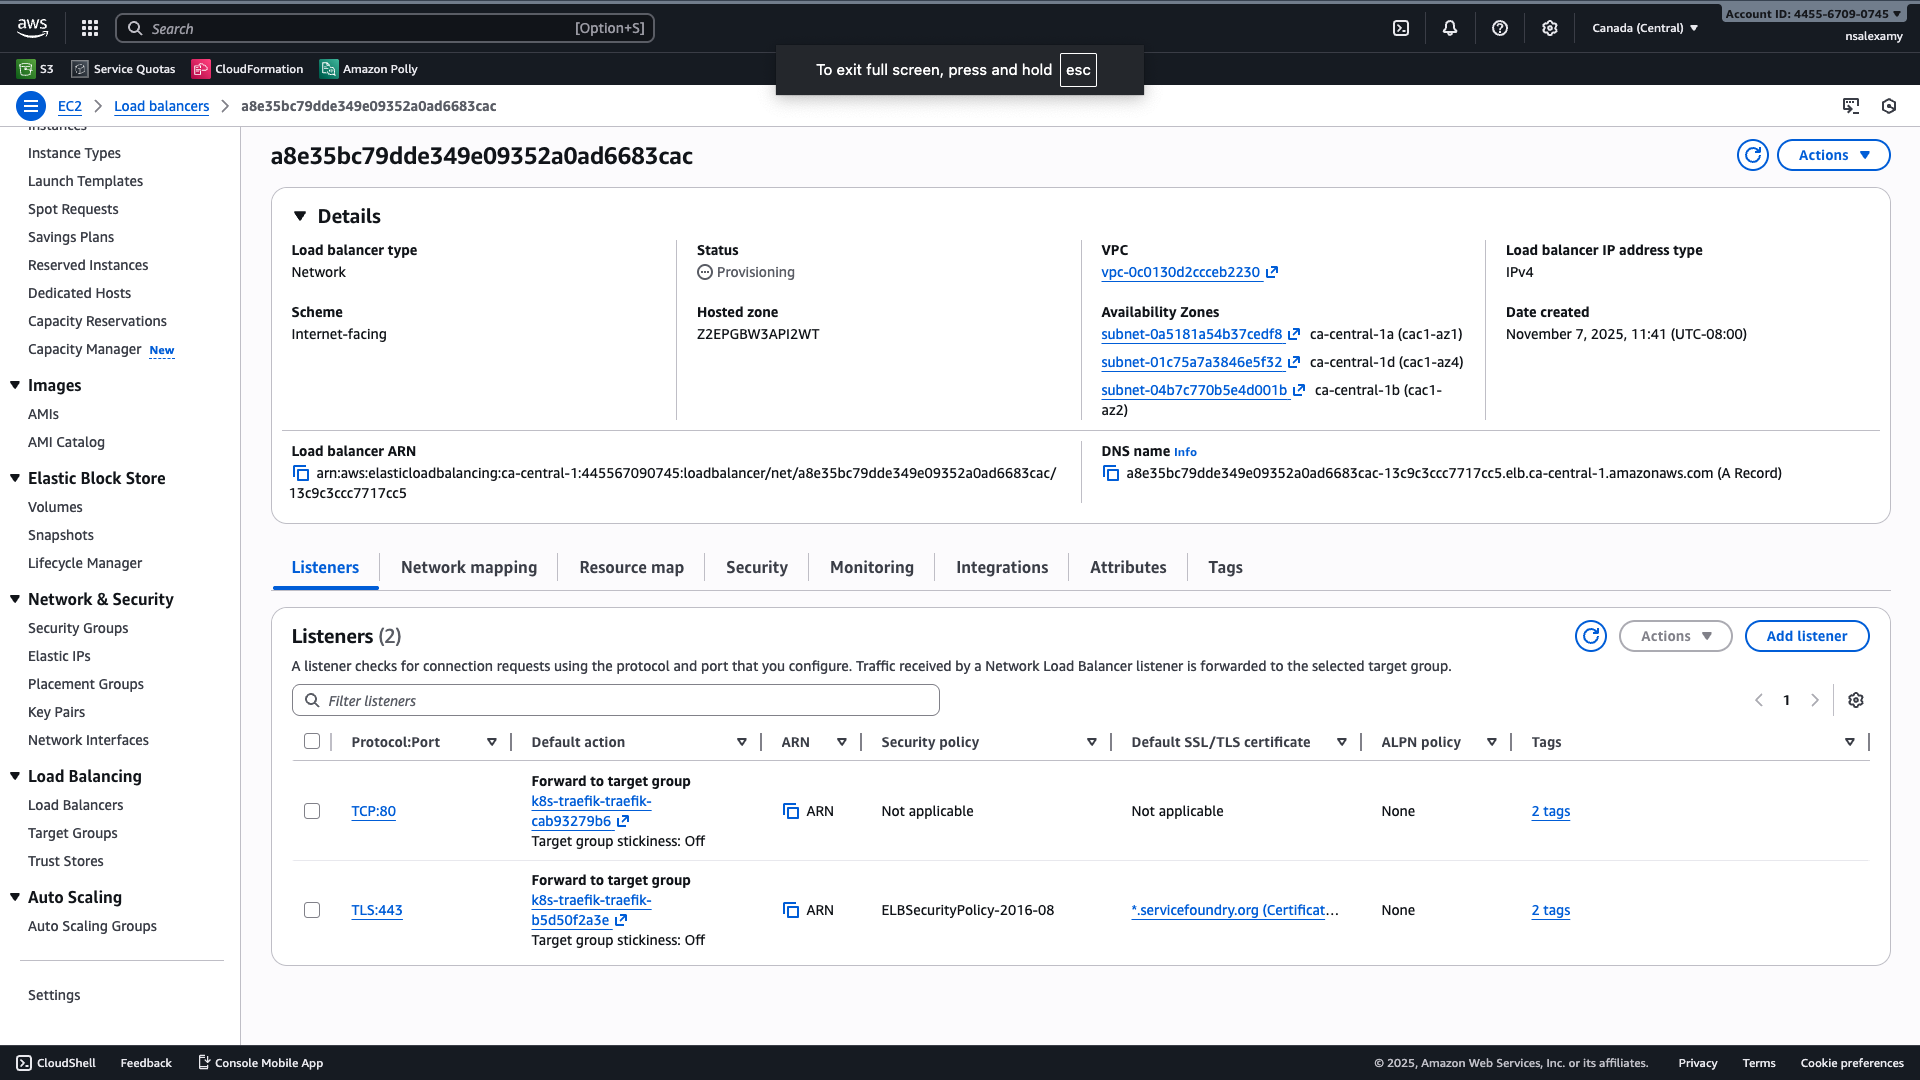Copy the Load balancer ARN
The width and height of the screenshot is (1920, 1080).
(x=300, y=472)
